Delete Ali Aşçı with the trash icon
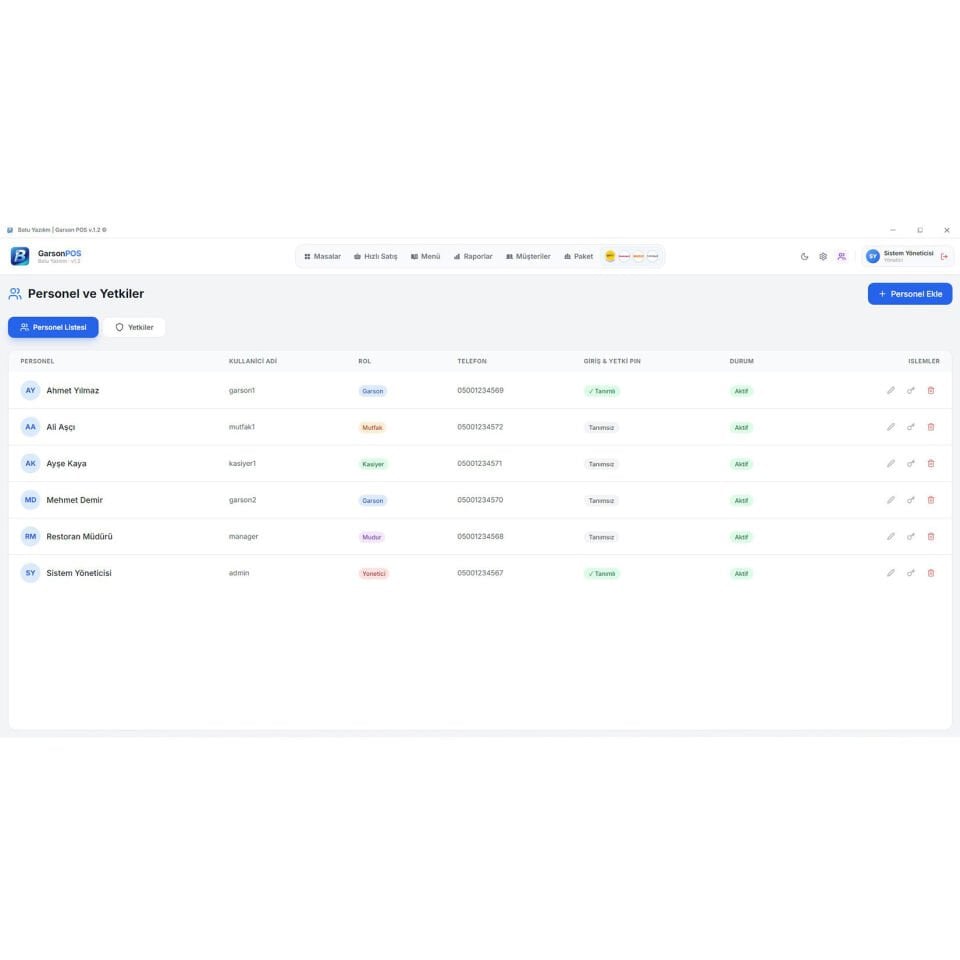 pyautogui.click(x=931, y=427)
